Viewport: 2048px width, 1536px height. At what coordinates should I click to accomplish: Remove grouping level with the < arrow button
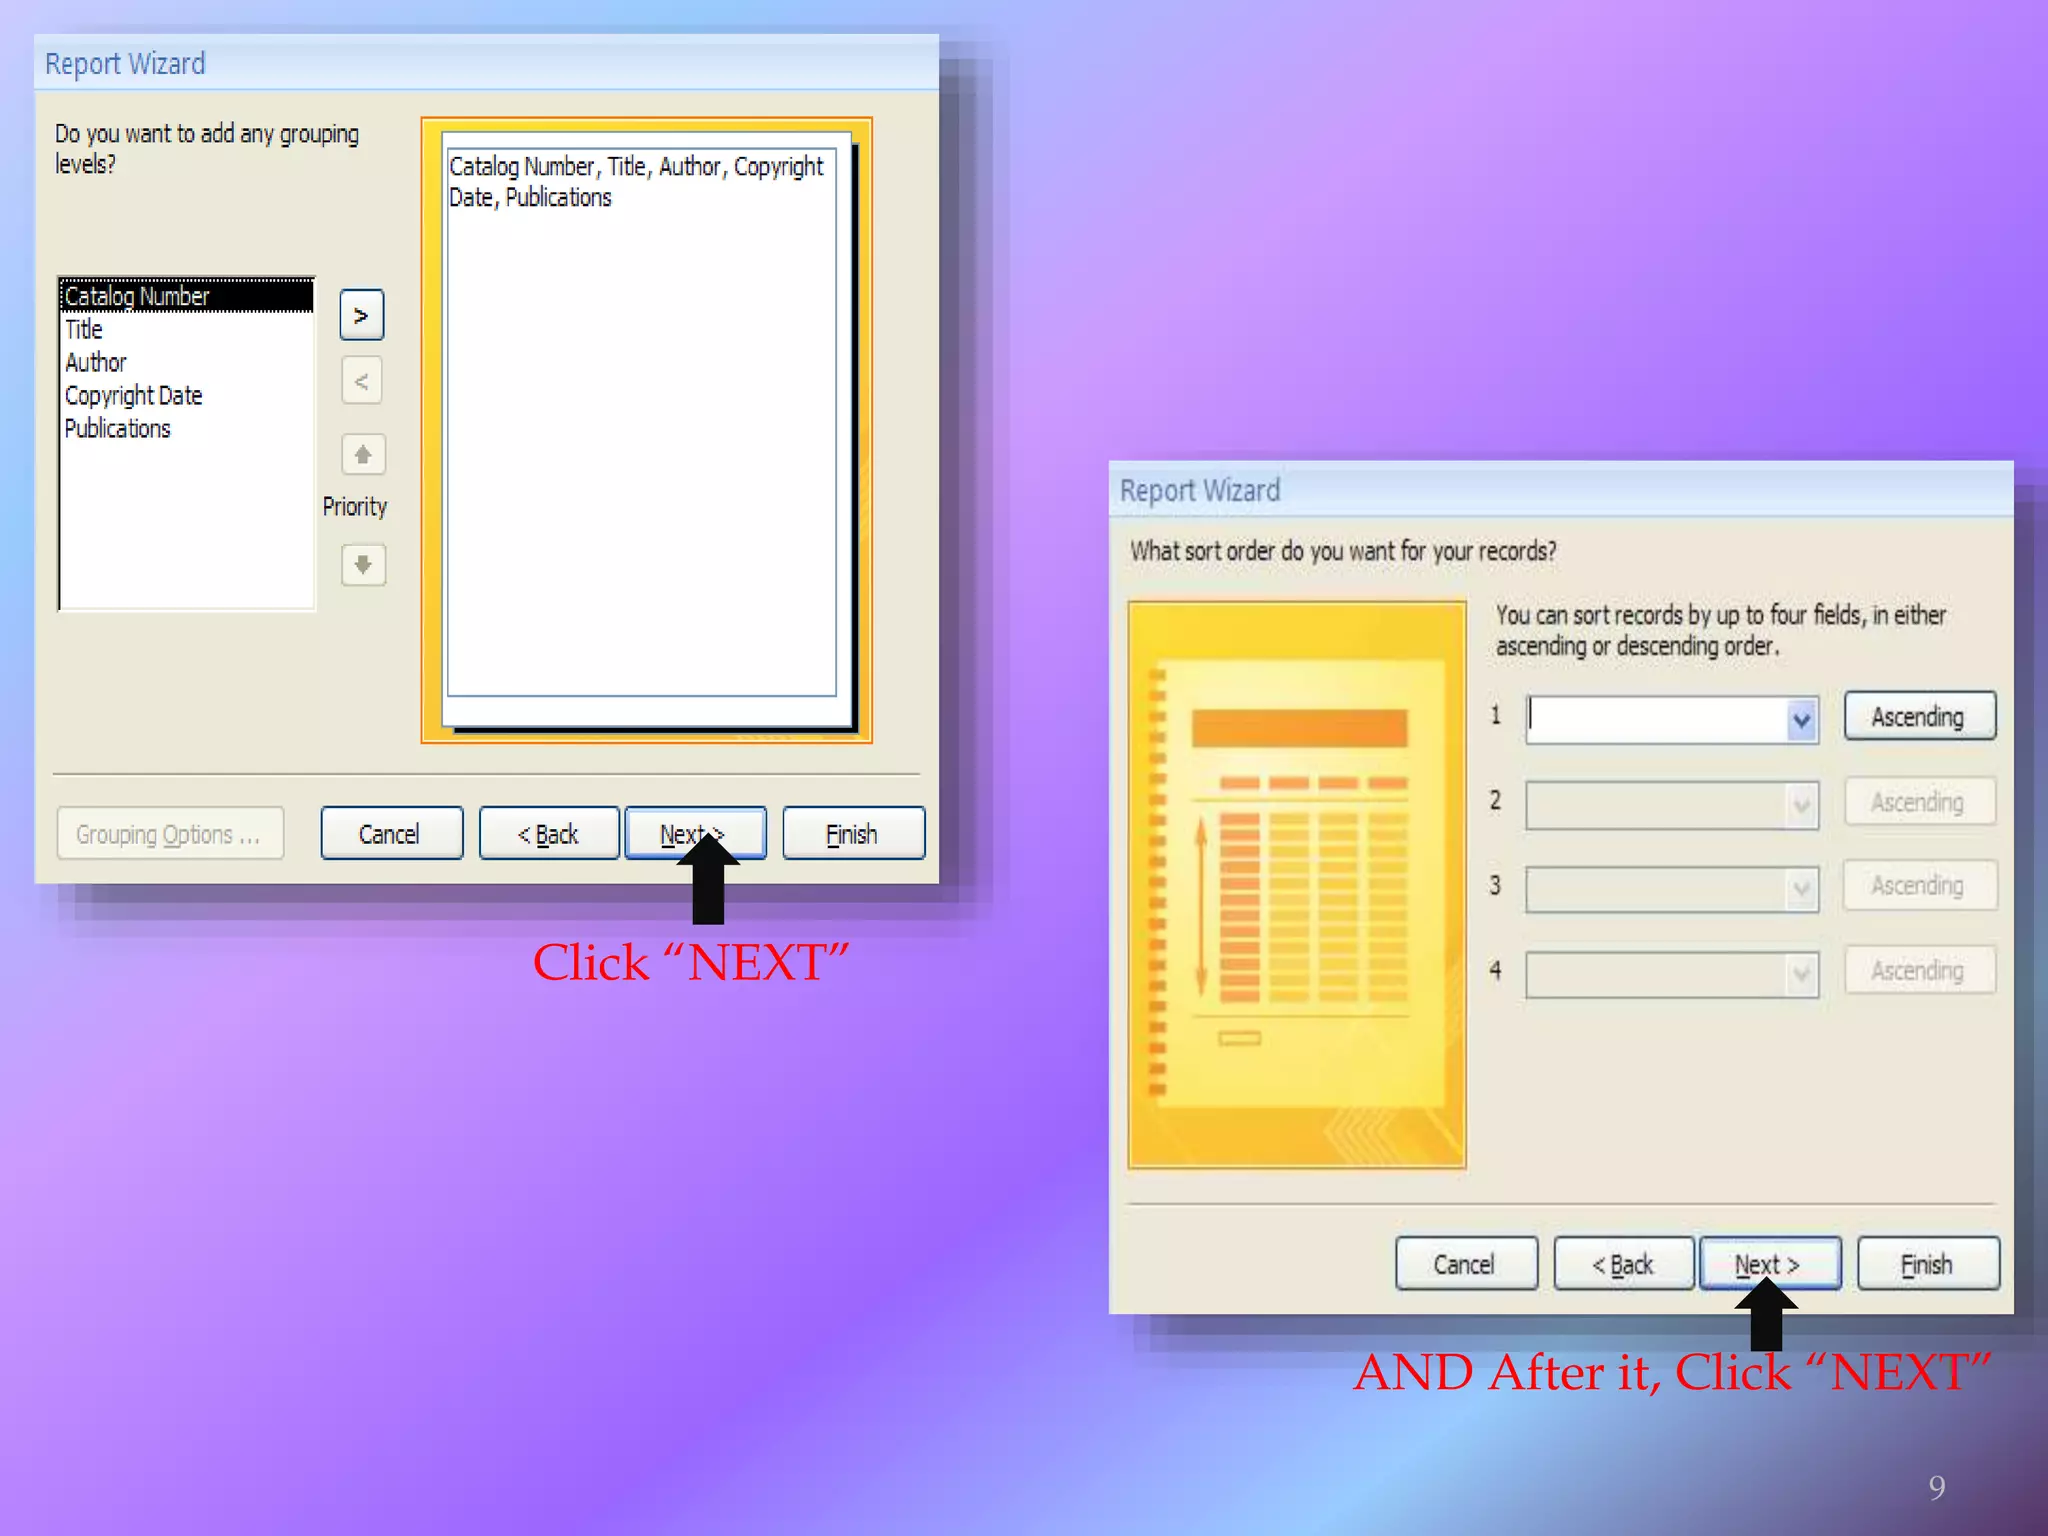[361, 381]
